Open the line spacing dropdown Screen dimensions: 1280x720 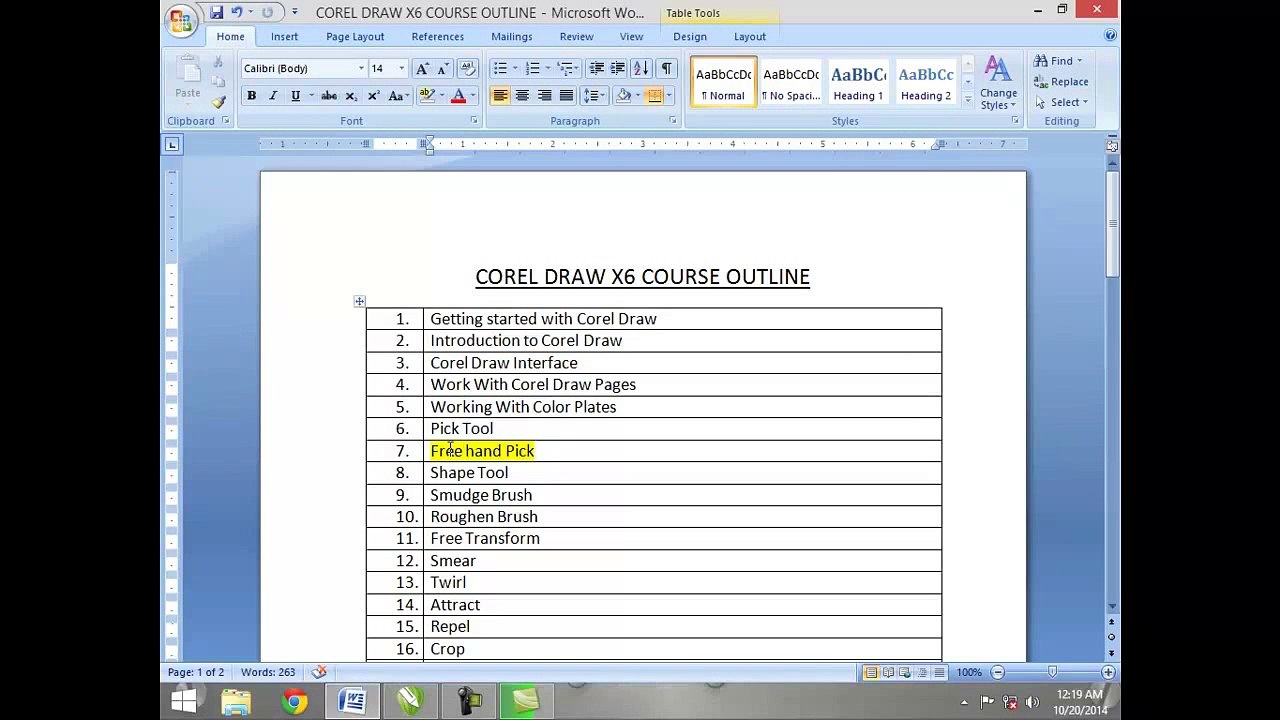point(594,96)
